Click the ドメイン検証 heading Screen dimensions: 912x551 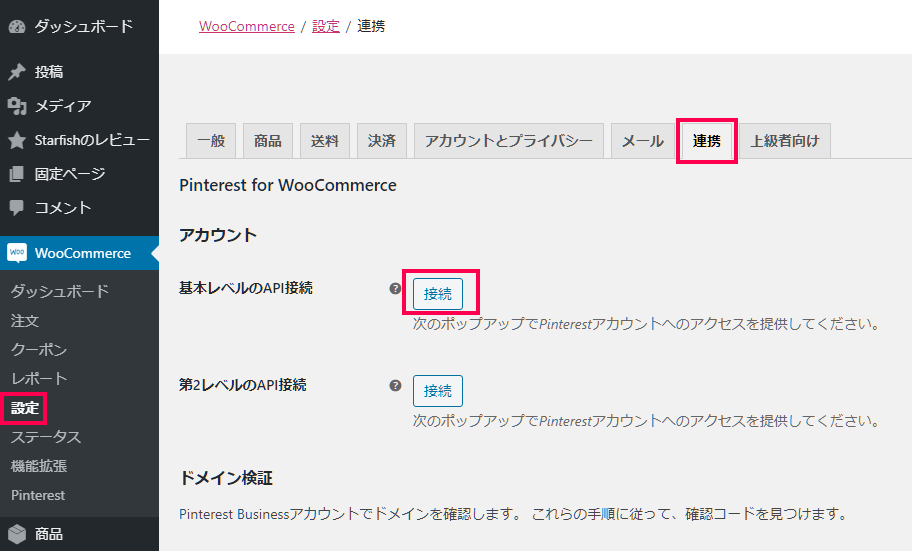pyautogui.click(x=226, y=478)
